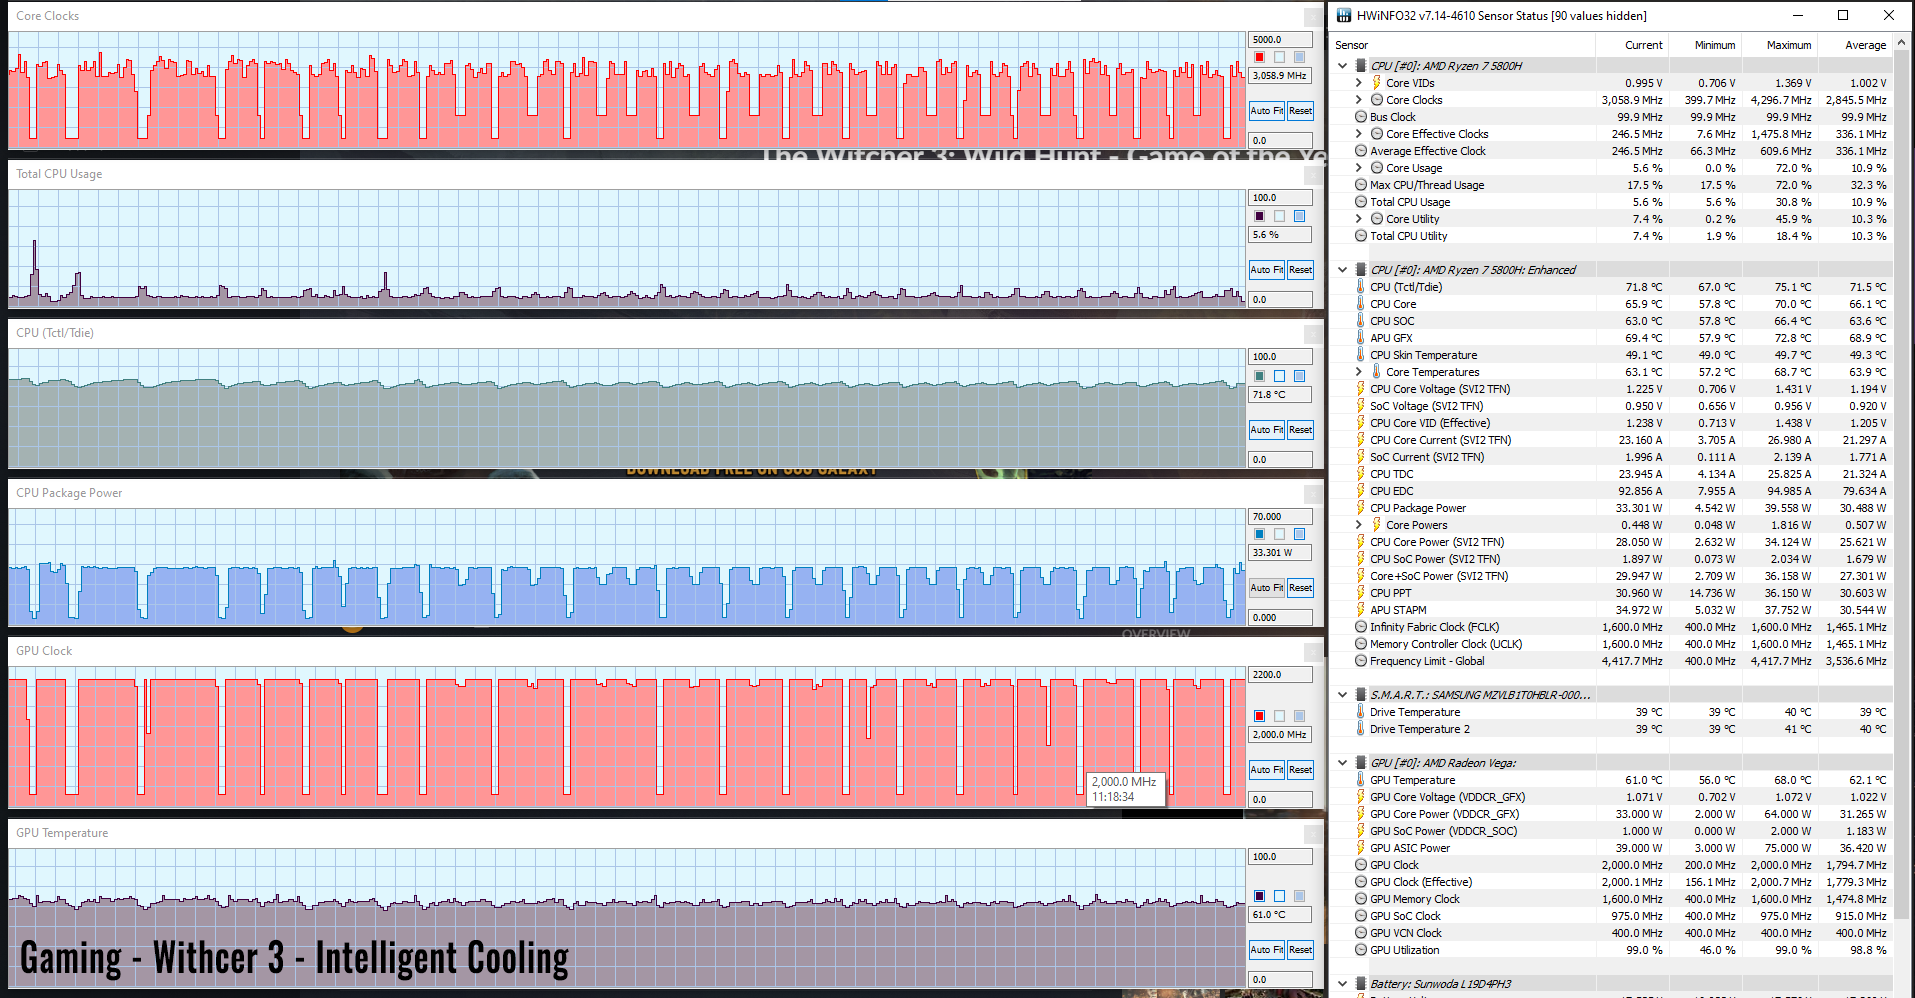Image resolution: width=1915 pixels, height=998 pixels.
Task: Expand the Core Powers sensor row
Action: coord(1359,525)
